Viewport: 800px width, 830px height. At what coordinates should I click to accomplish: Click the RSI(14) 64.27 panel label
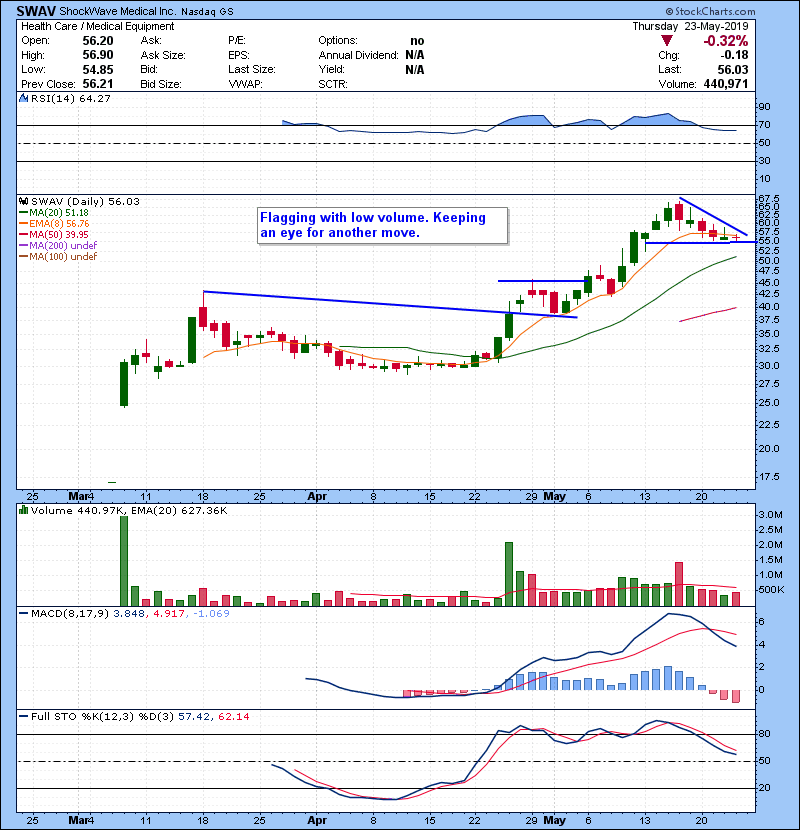tap(71, 98)
